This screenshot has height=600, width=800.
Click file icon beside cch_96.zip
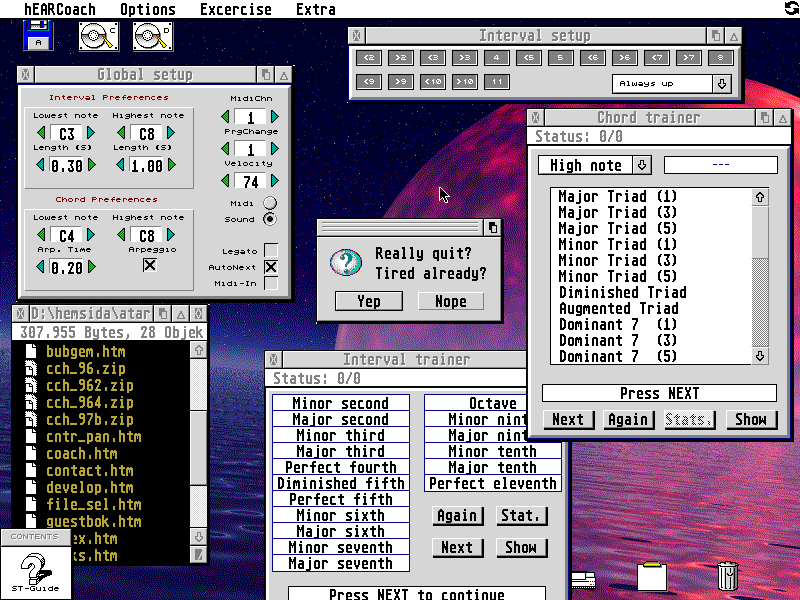tap(31, 368)
